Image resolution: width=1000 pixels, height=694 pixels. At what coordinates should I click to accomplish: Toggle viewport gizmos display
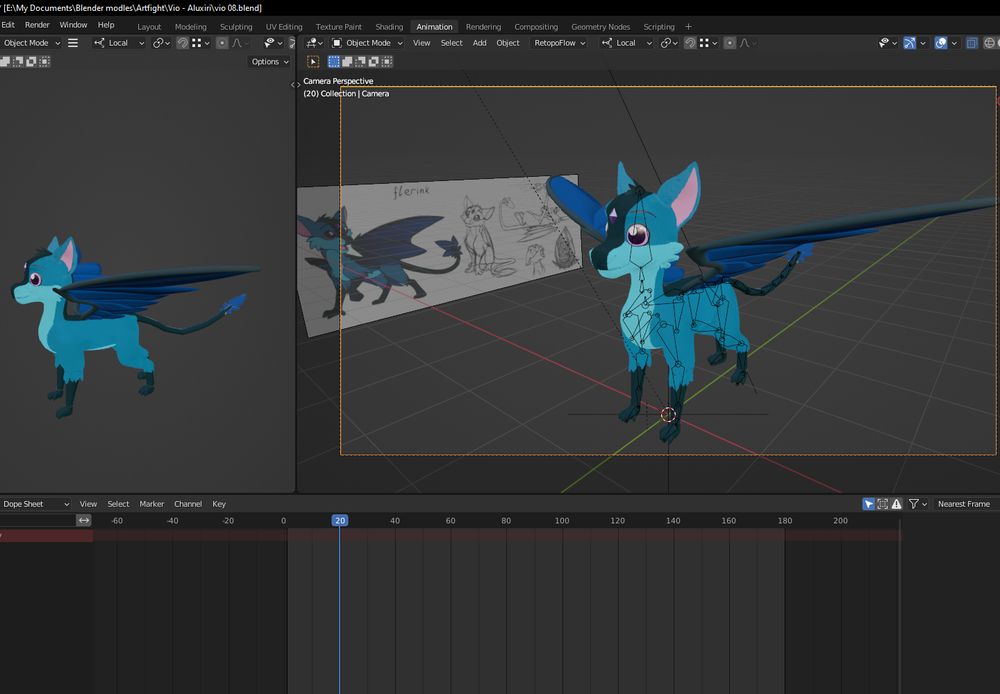pos(910,43)
